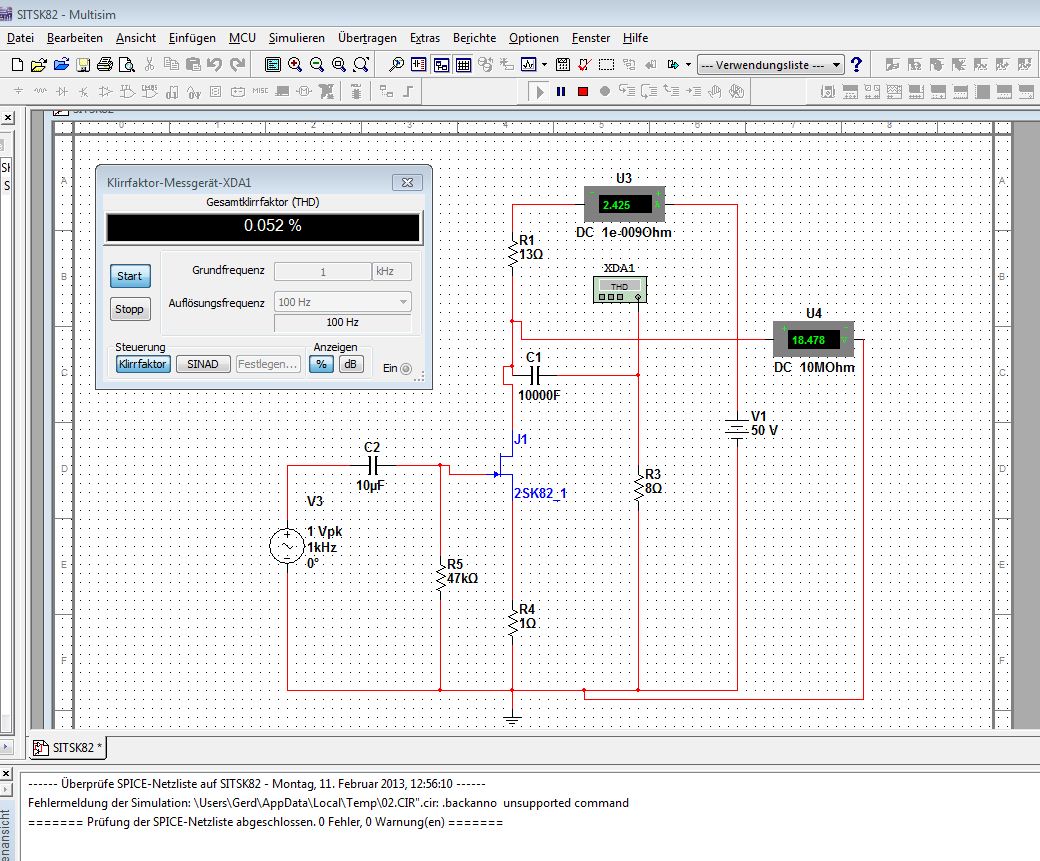Select resistor R3 8Ω
Image resolution: width=1040 pixels, height=861 pixels.
point(638,486)
